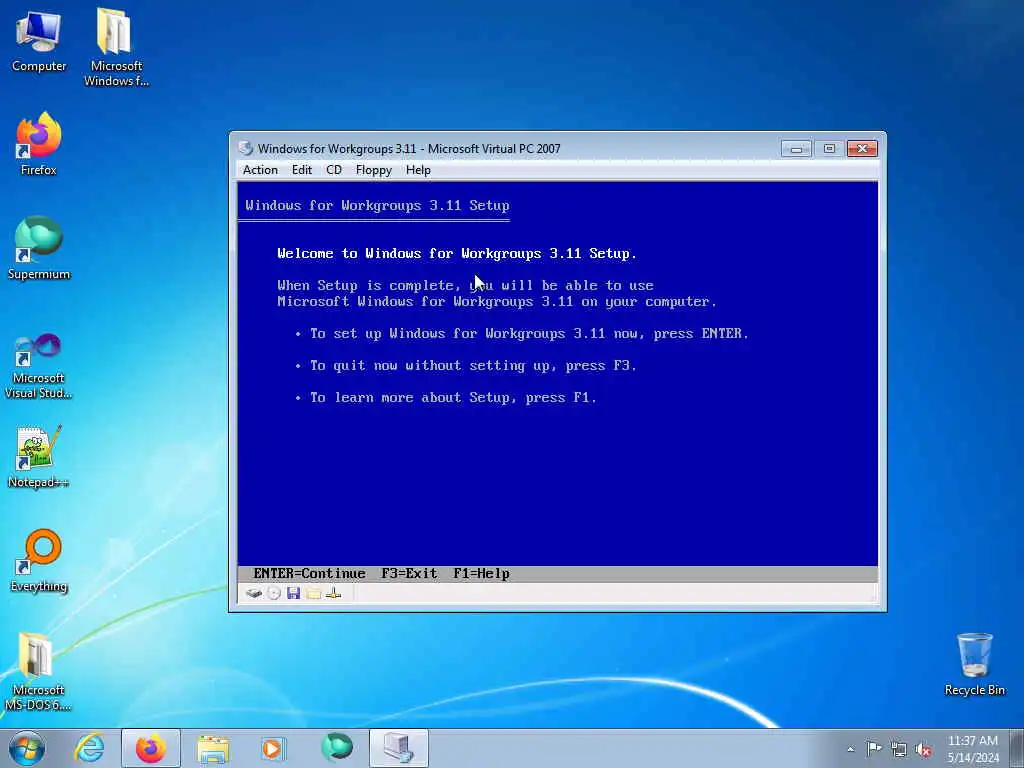Open the clock showing 11:37 AM
This screenshot has height=768, width=1024.
coord(973,749)
